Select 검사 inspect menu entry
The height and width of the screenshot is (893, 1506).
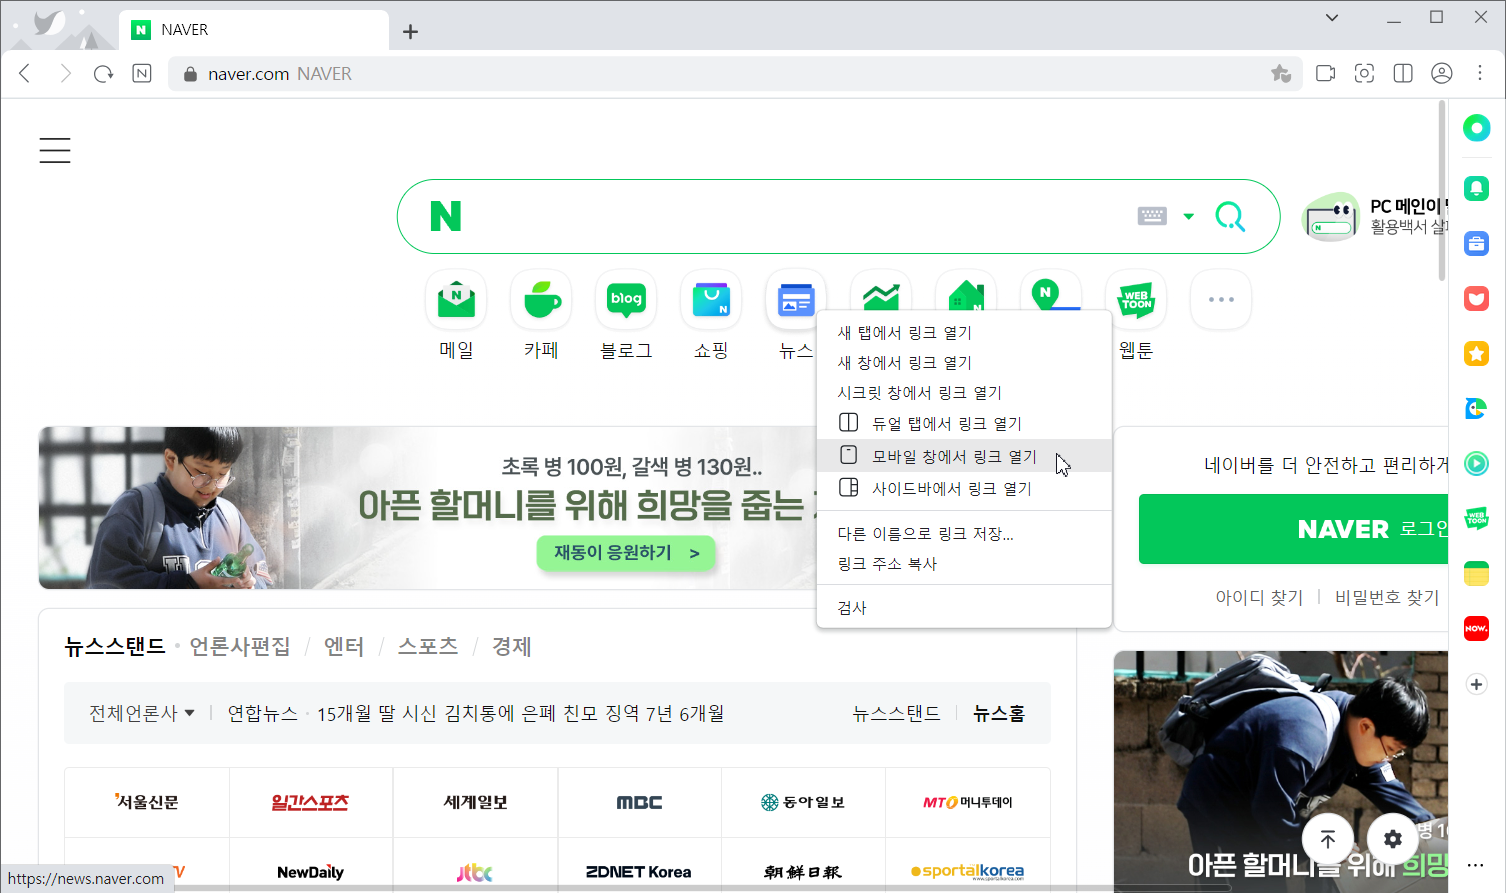click(964, 607)
